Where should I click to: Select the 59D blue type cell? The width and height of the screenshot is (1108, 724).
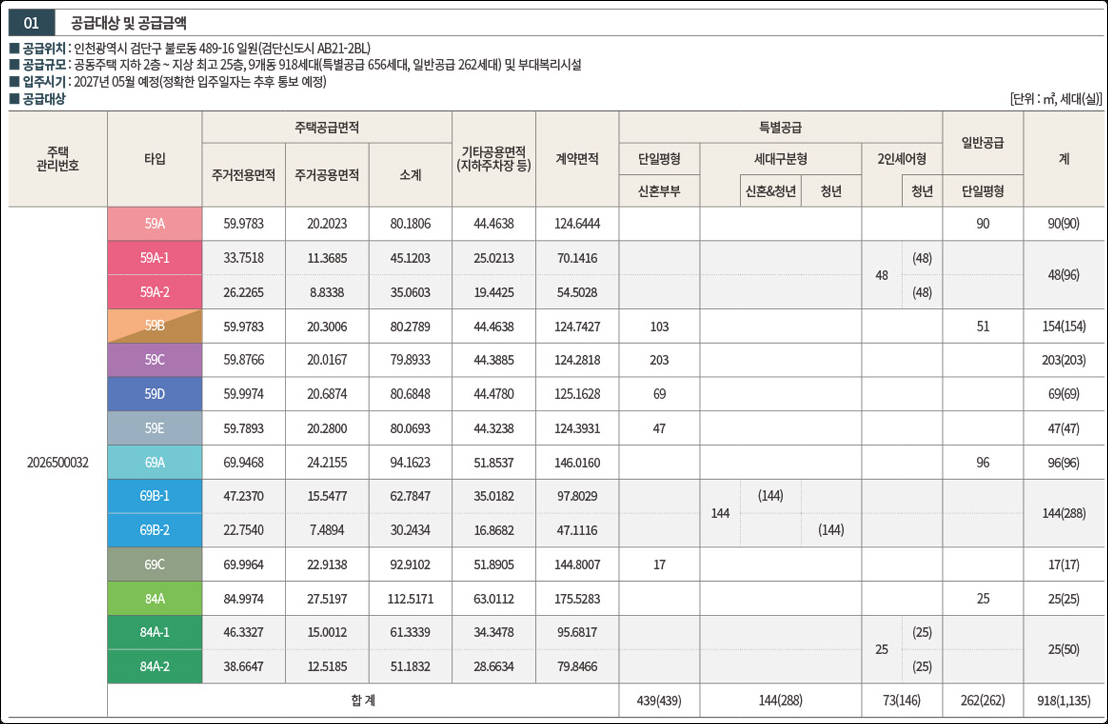click(155, 393)
